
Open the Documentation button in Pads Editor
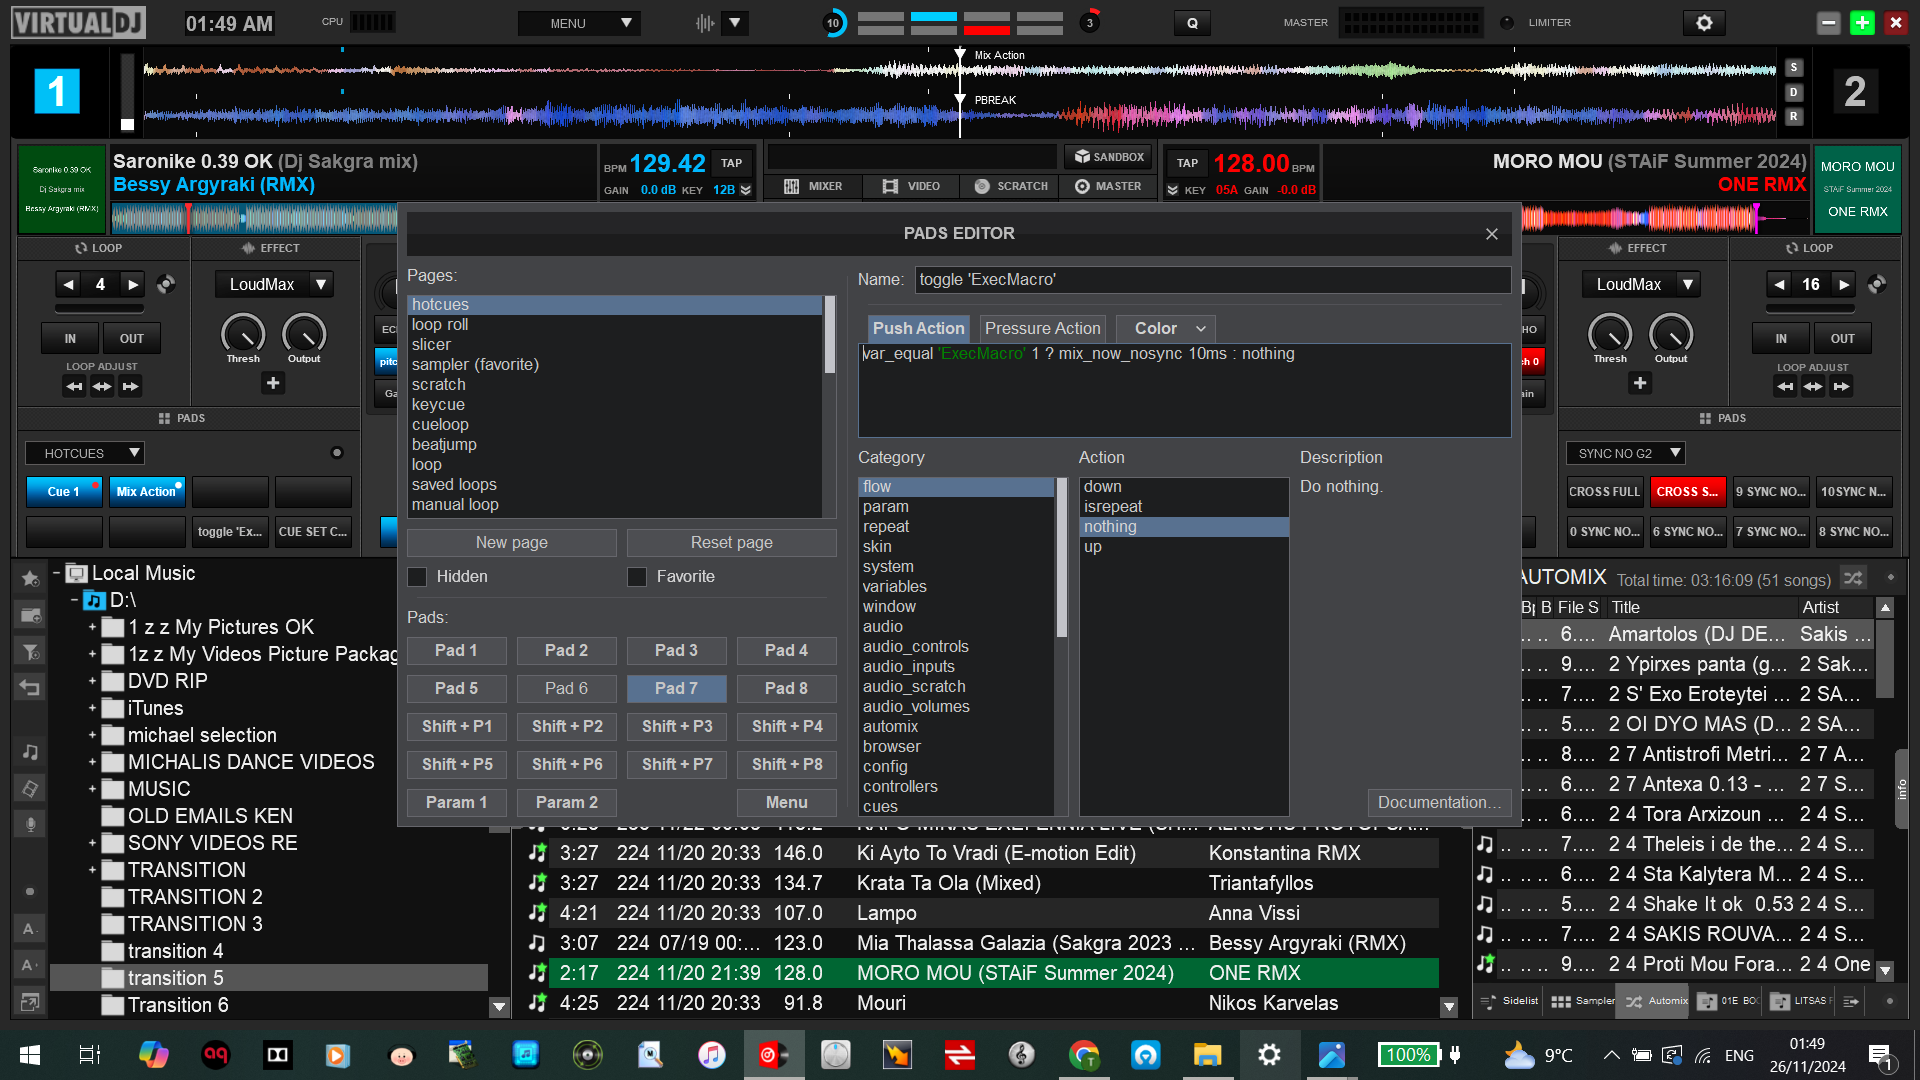click(x=1439, y=802)
